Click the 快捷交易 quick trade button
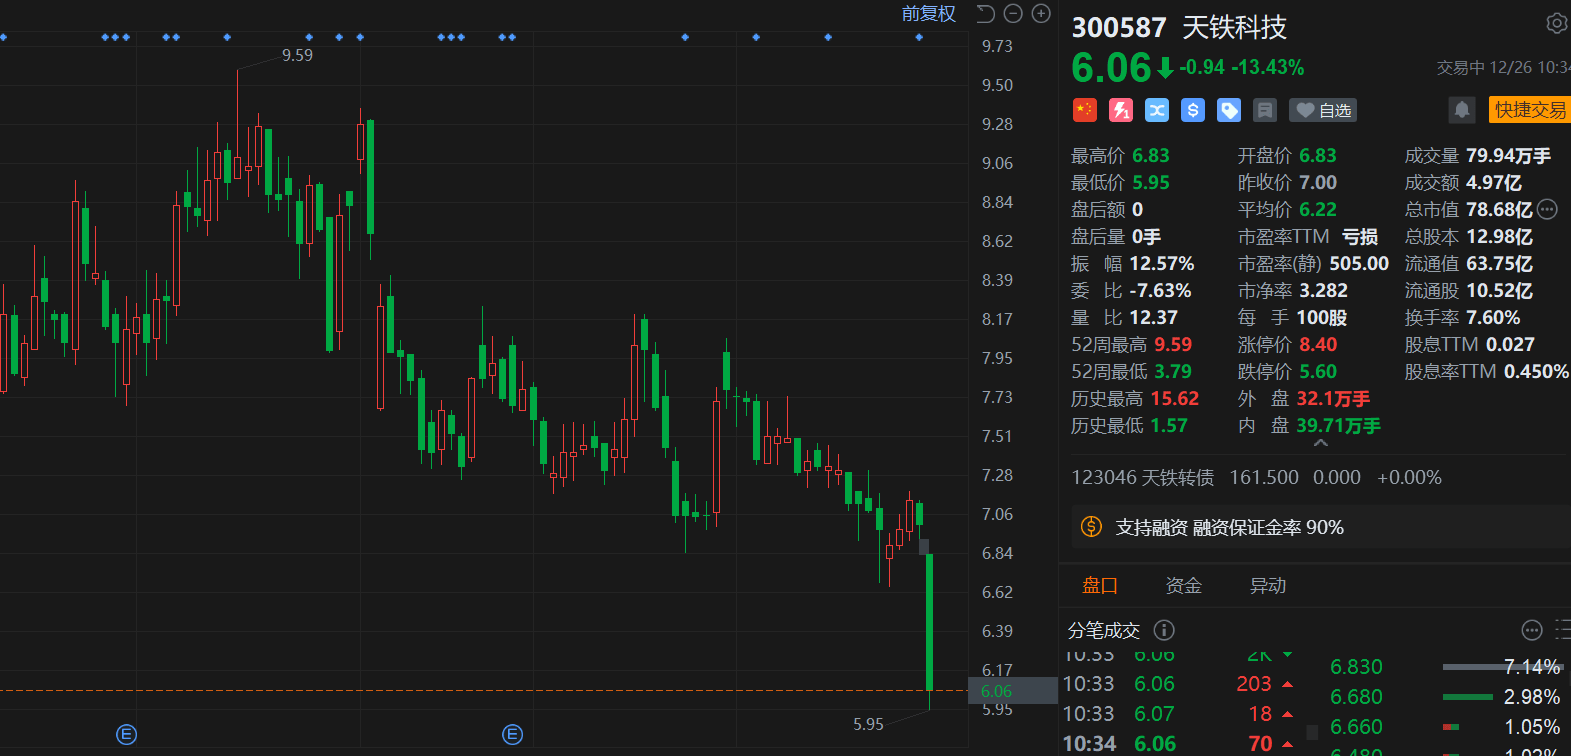Screen dimensions: 1571x756 point(1530,110)
